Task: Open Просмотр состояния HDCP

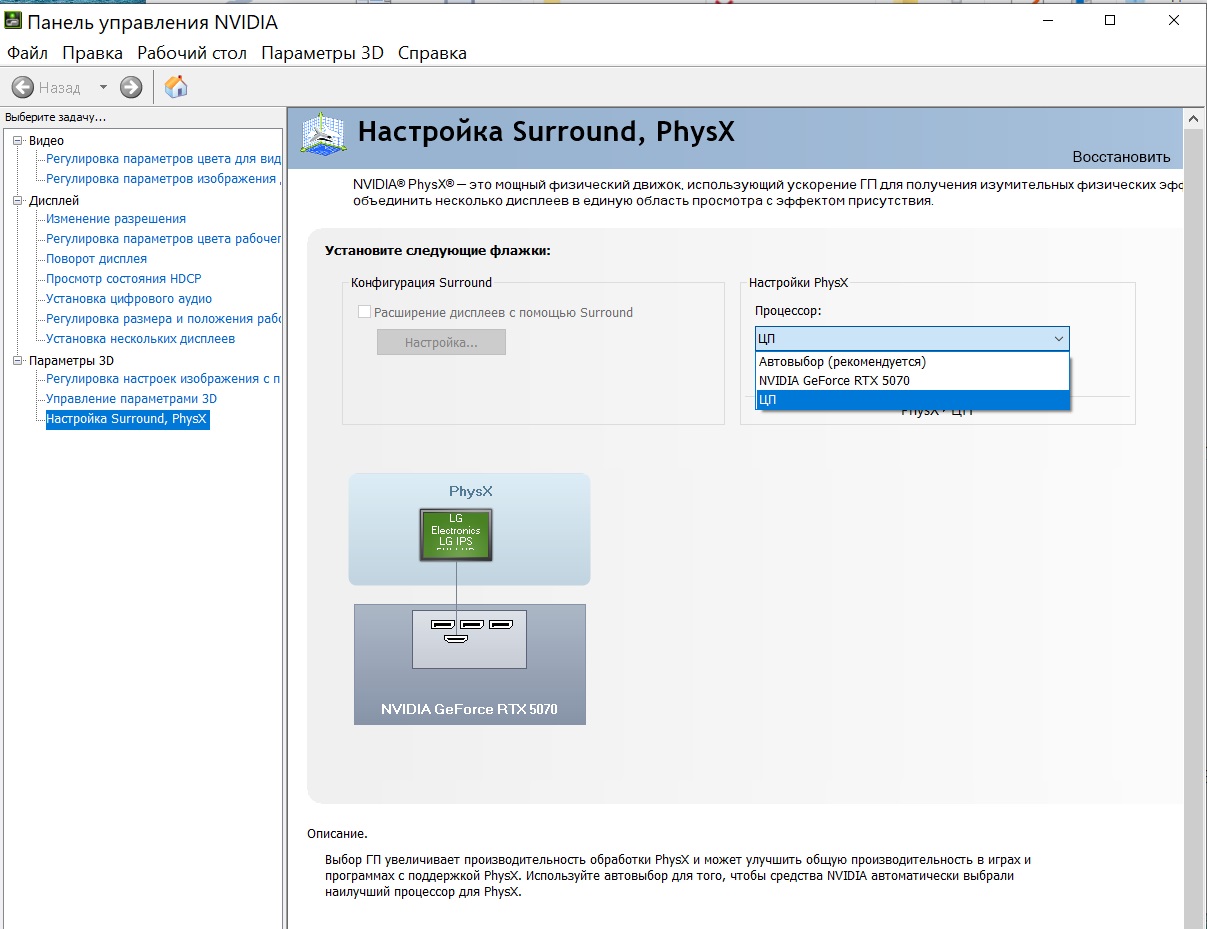Action: click(124, 279)
